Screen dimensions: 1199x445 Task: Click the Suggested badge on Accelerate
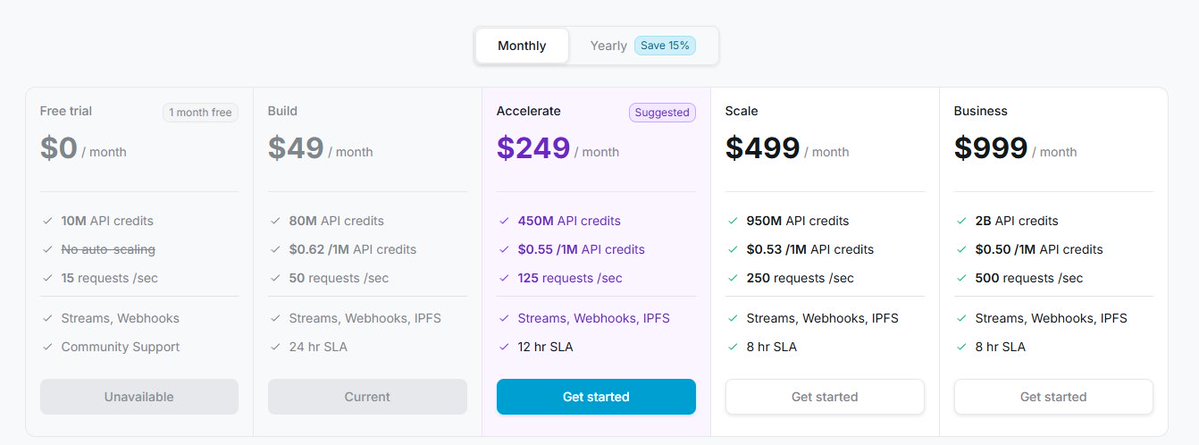pyautogui.click(x=662, y=112)
